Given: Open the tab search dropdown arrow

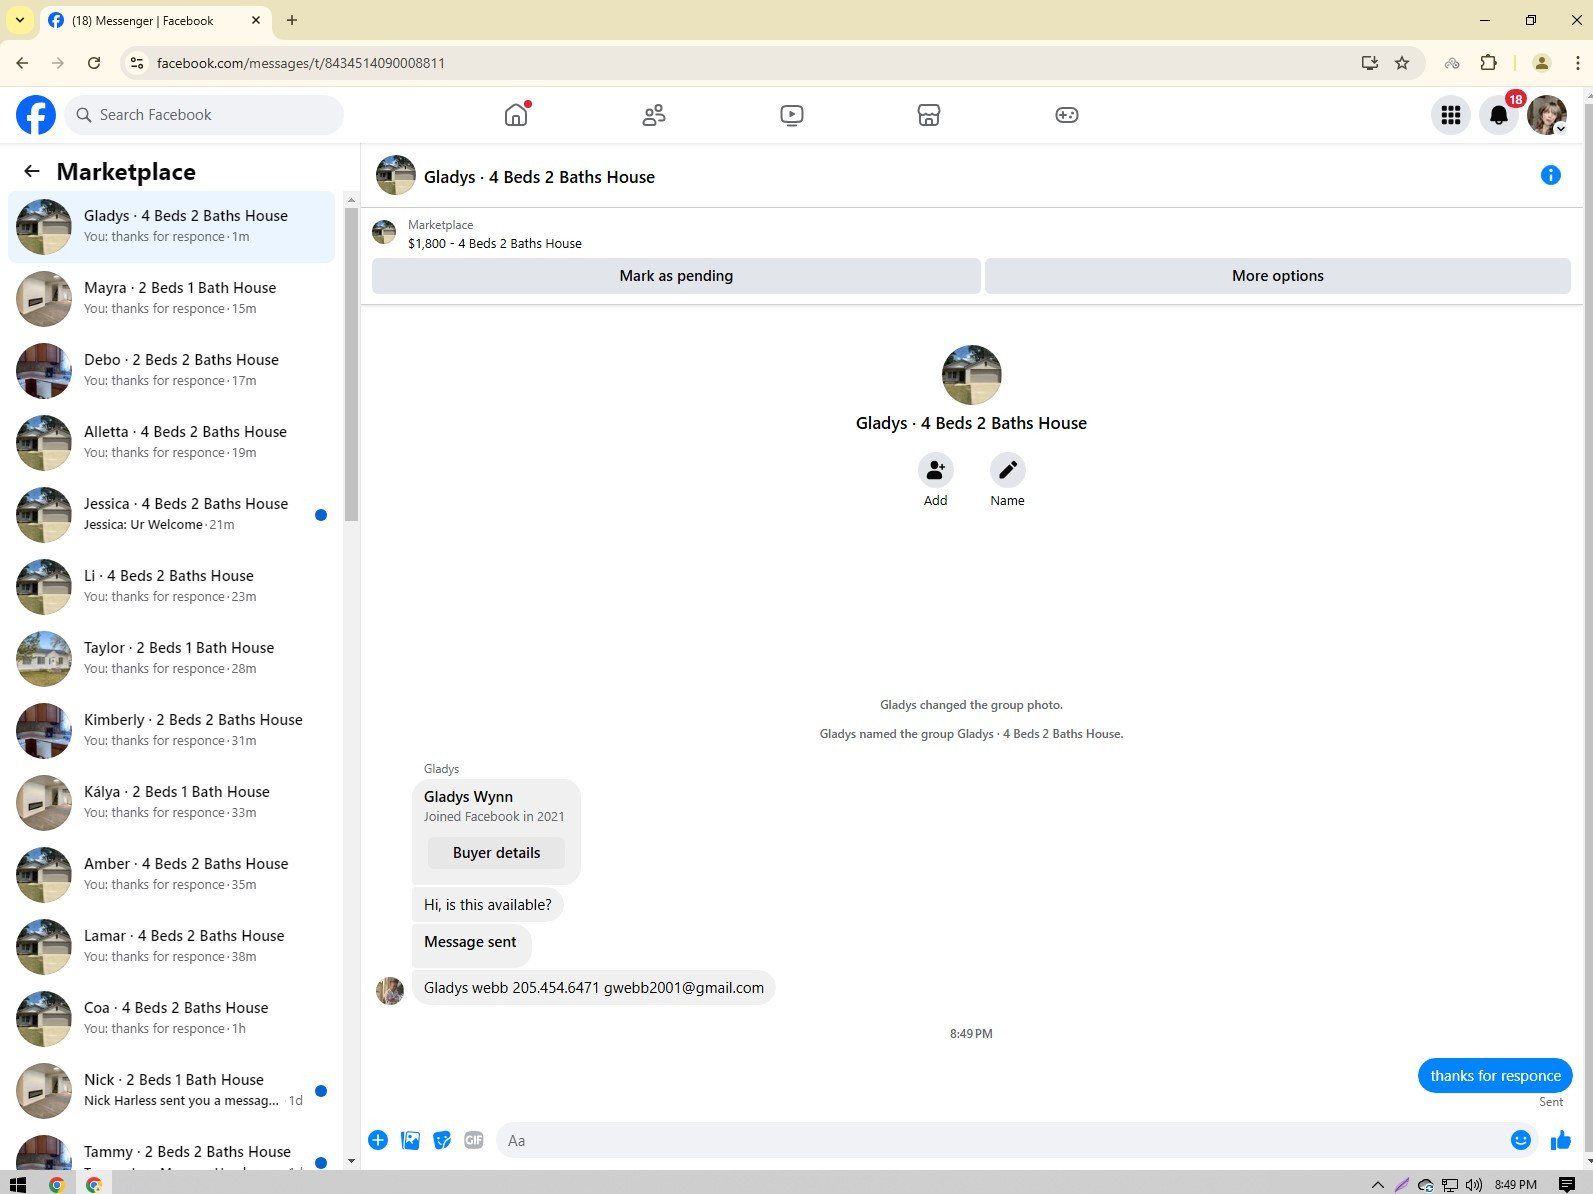Looking at the screenshot, I should 20,20.
